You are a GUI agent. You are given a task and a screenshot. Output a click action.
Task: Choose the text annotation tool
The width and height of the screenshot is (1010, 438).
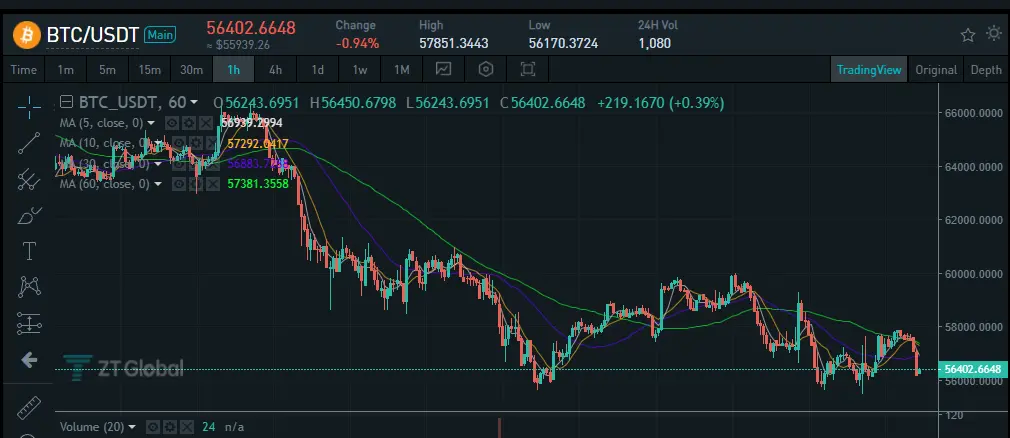(x=29, y=251)
